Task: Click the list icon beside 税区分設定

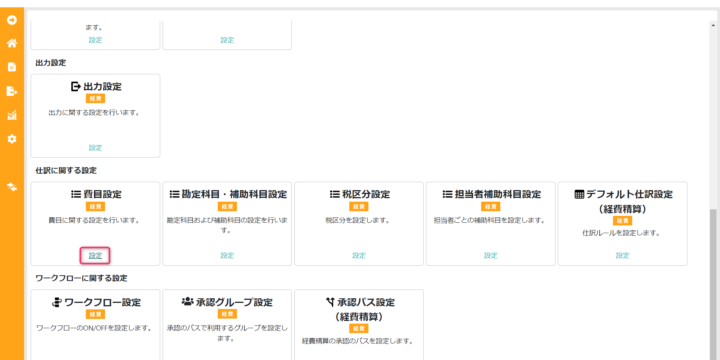Action: point(334,194)
